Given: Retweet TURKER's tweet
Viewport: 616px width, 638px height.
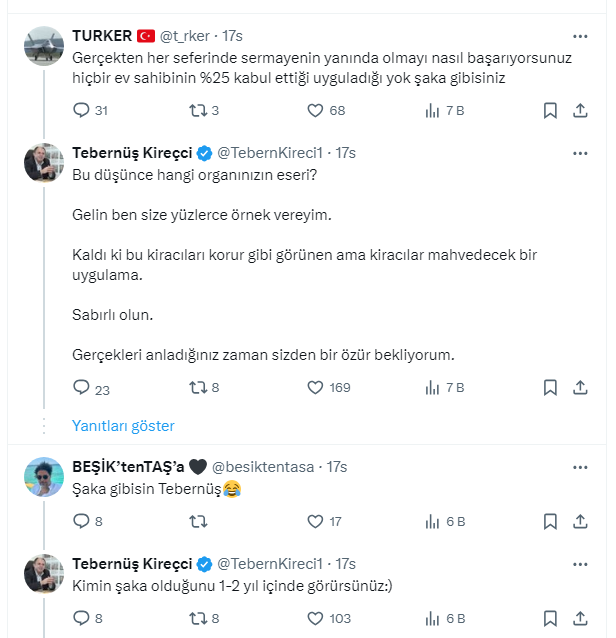Looking at the screenshot, I should 198,111.
